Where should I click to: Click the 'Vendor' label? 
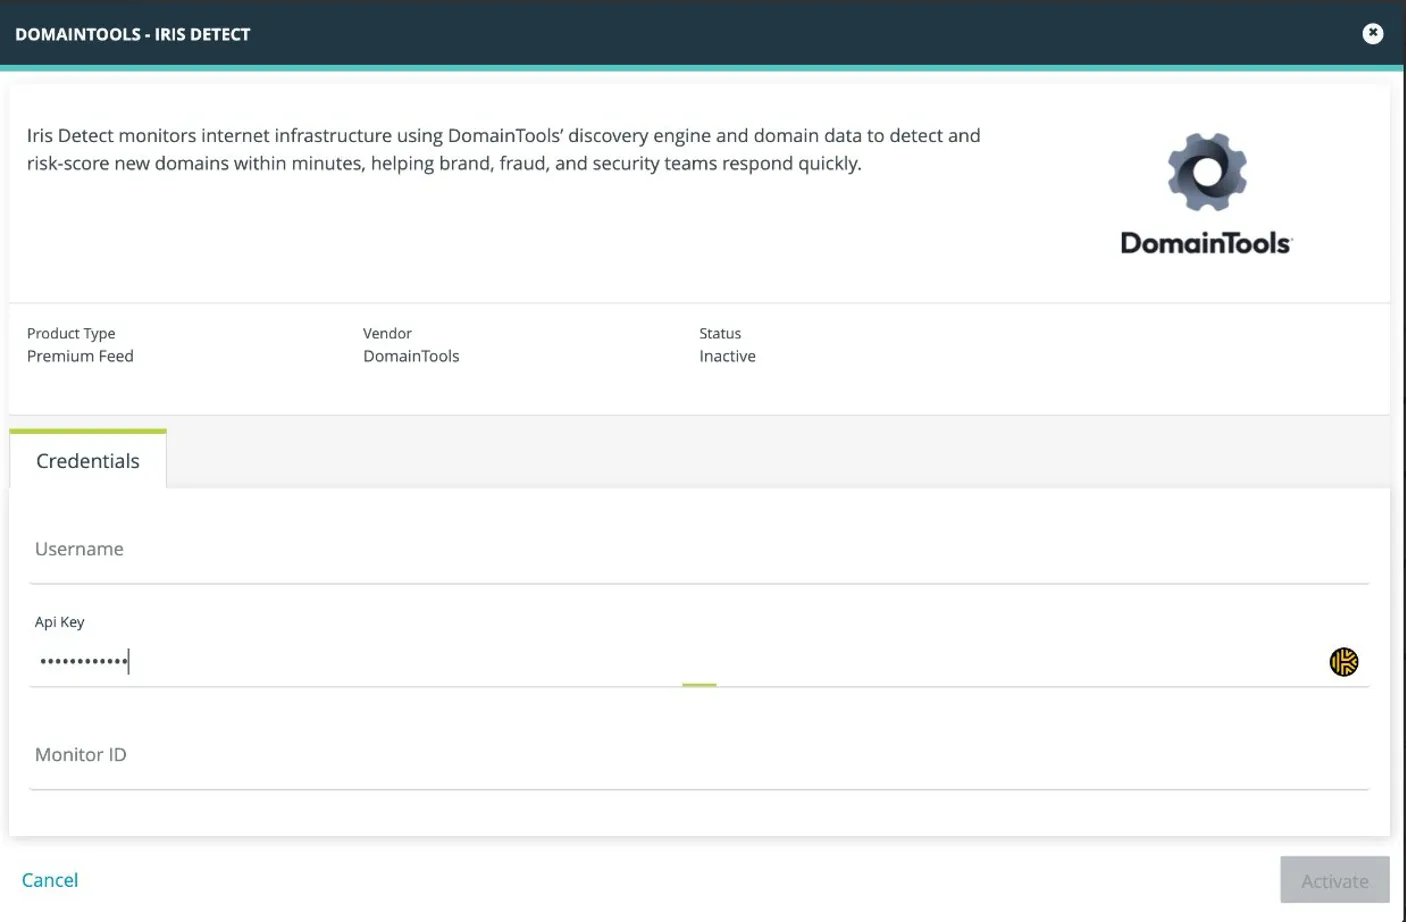point(387,333)
